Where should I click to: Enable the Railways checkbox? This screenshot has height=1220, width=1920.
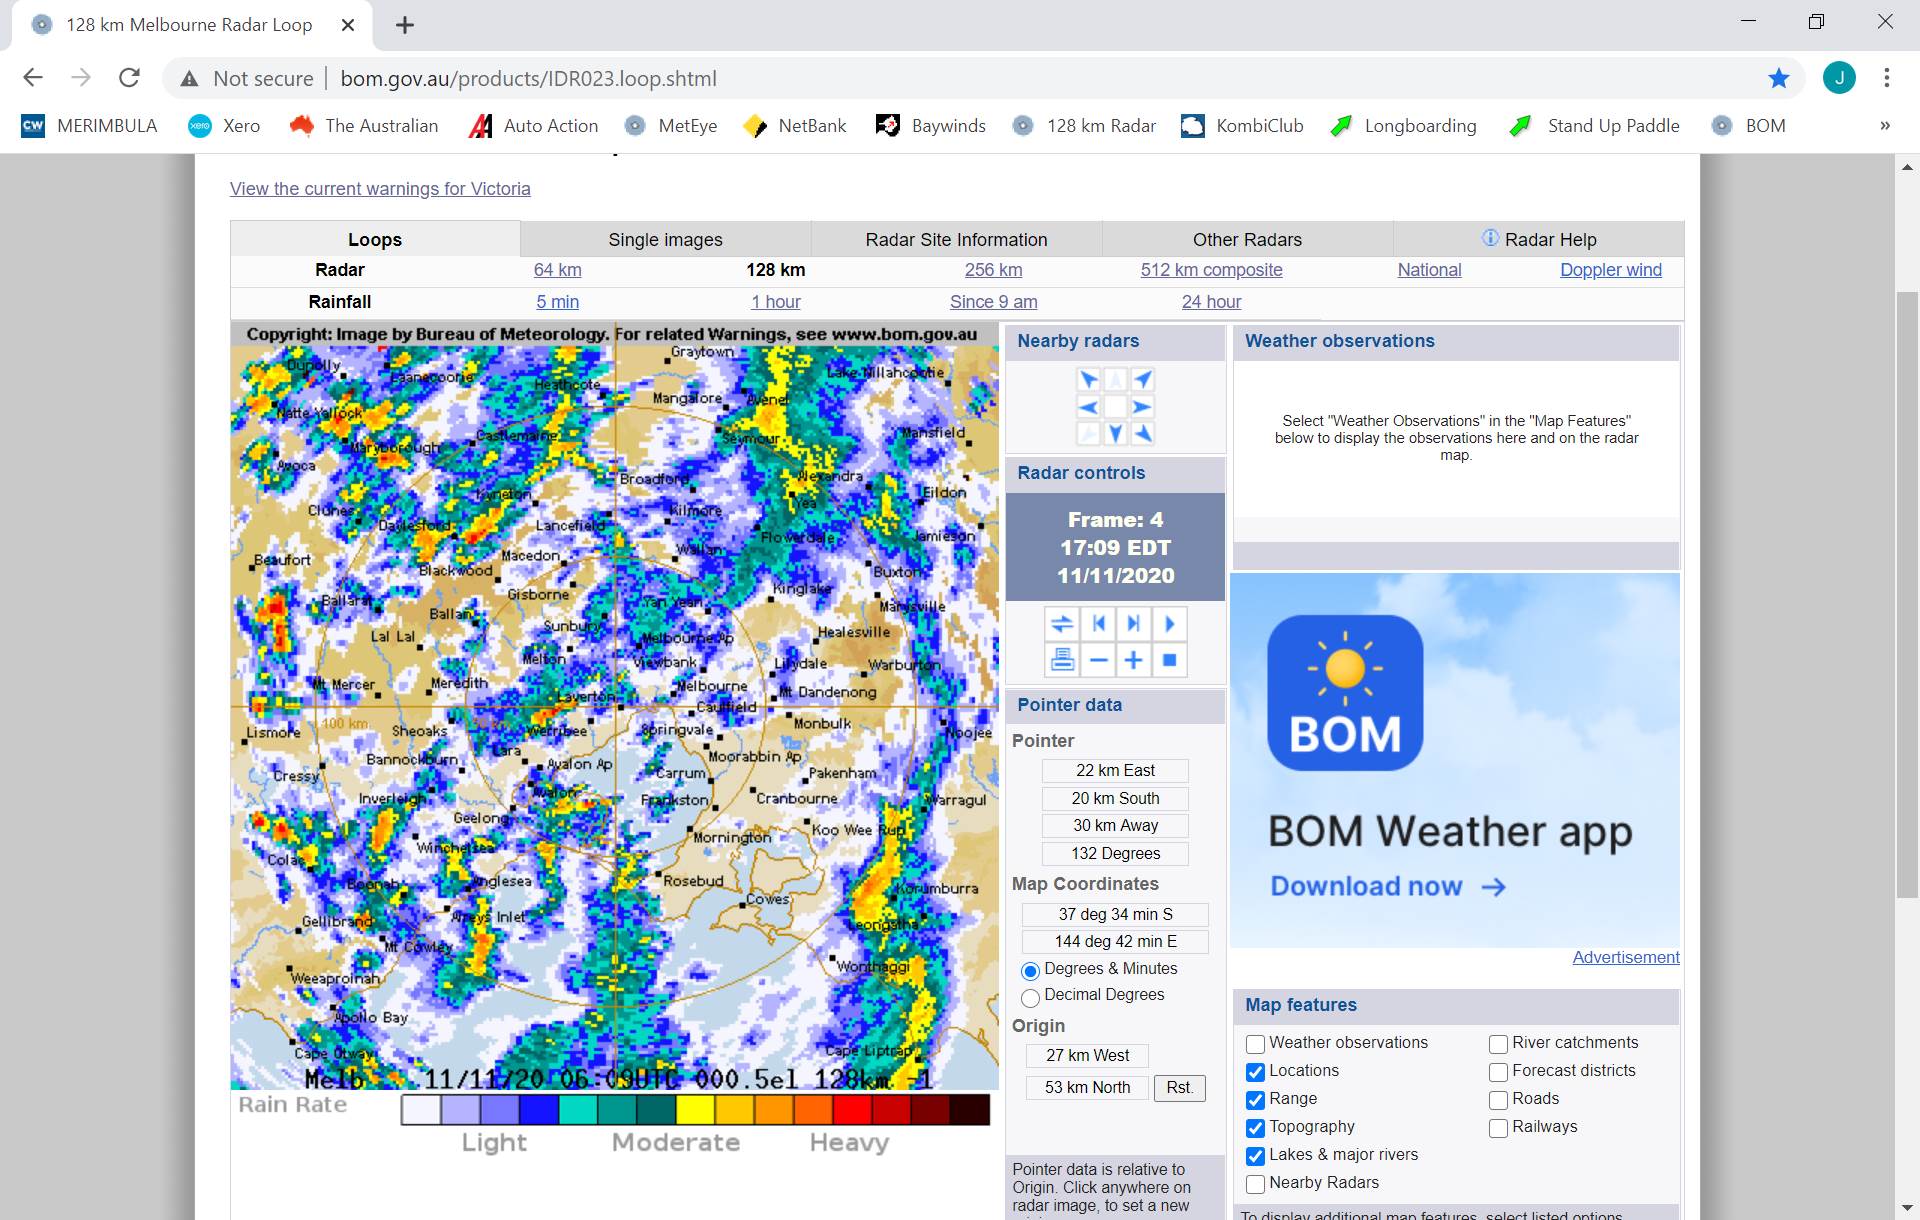[1498, 1128]
